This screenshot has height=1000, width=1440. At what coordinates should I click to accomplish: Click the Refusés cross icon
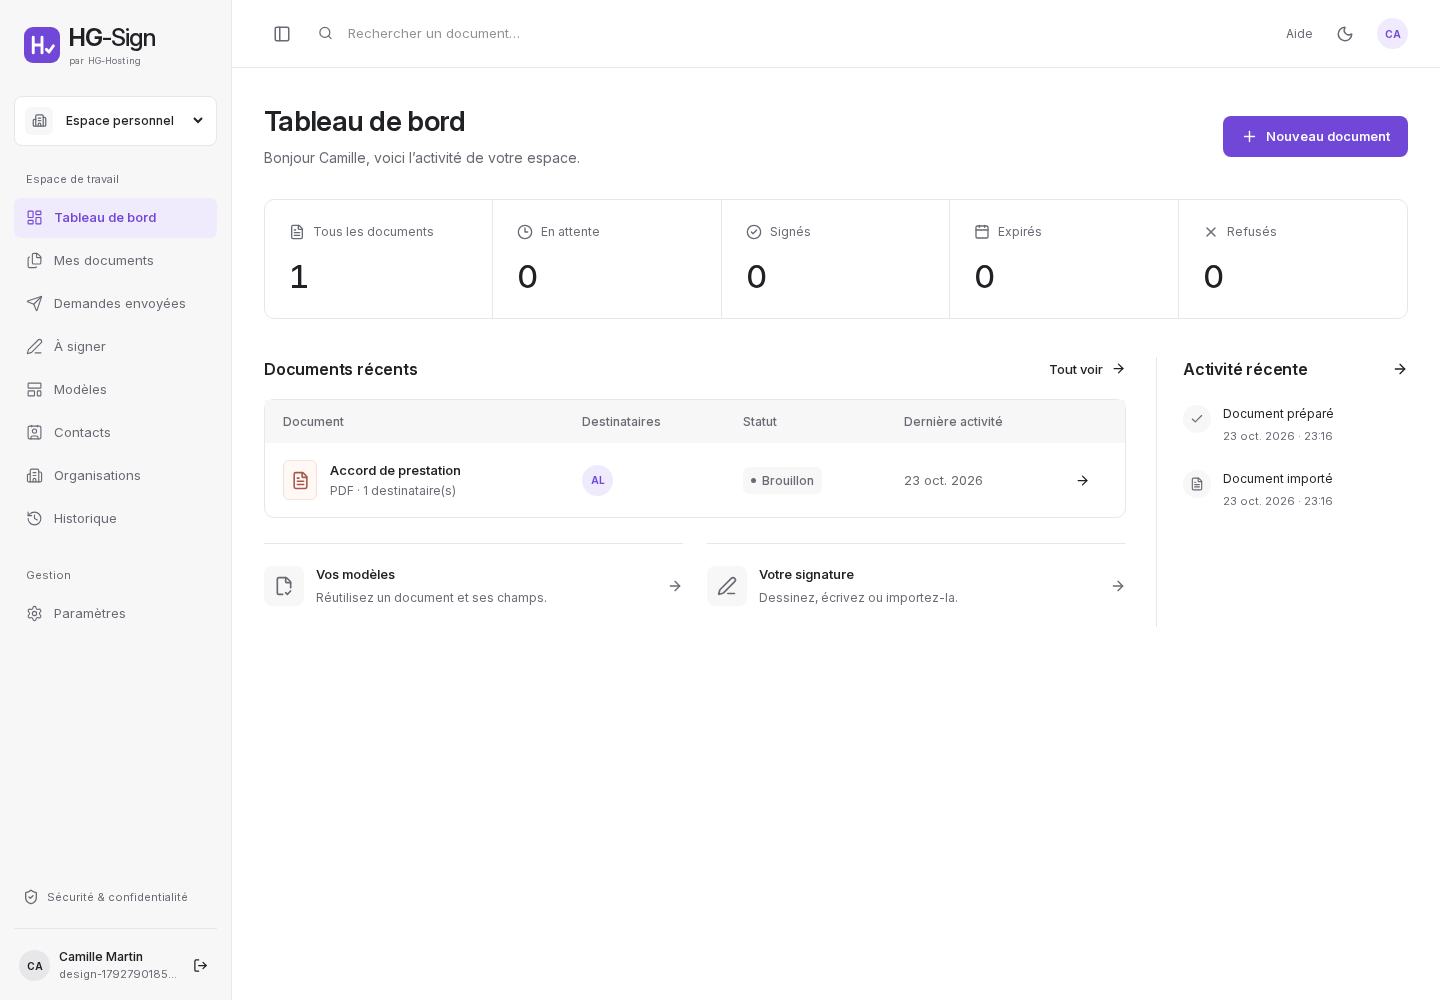tap(1211, 232)
